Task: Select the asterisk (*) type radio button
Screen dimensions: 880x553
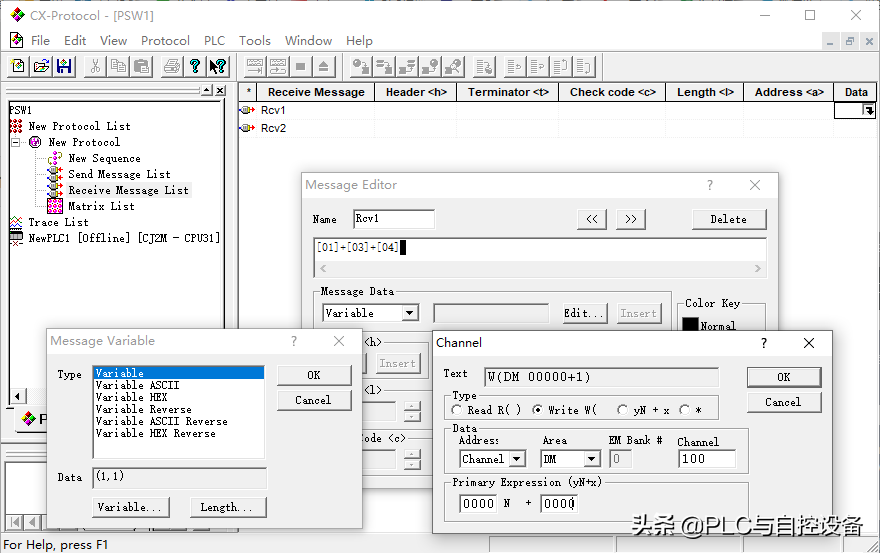Action: [685, 410]
